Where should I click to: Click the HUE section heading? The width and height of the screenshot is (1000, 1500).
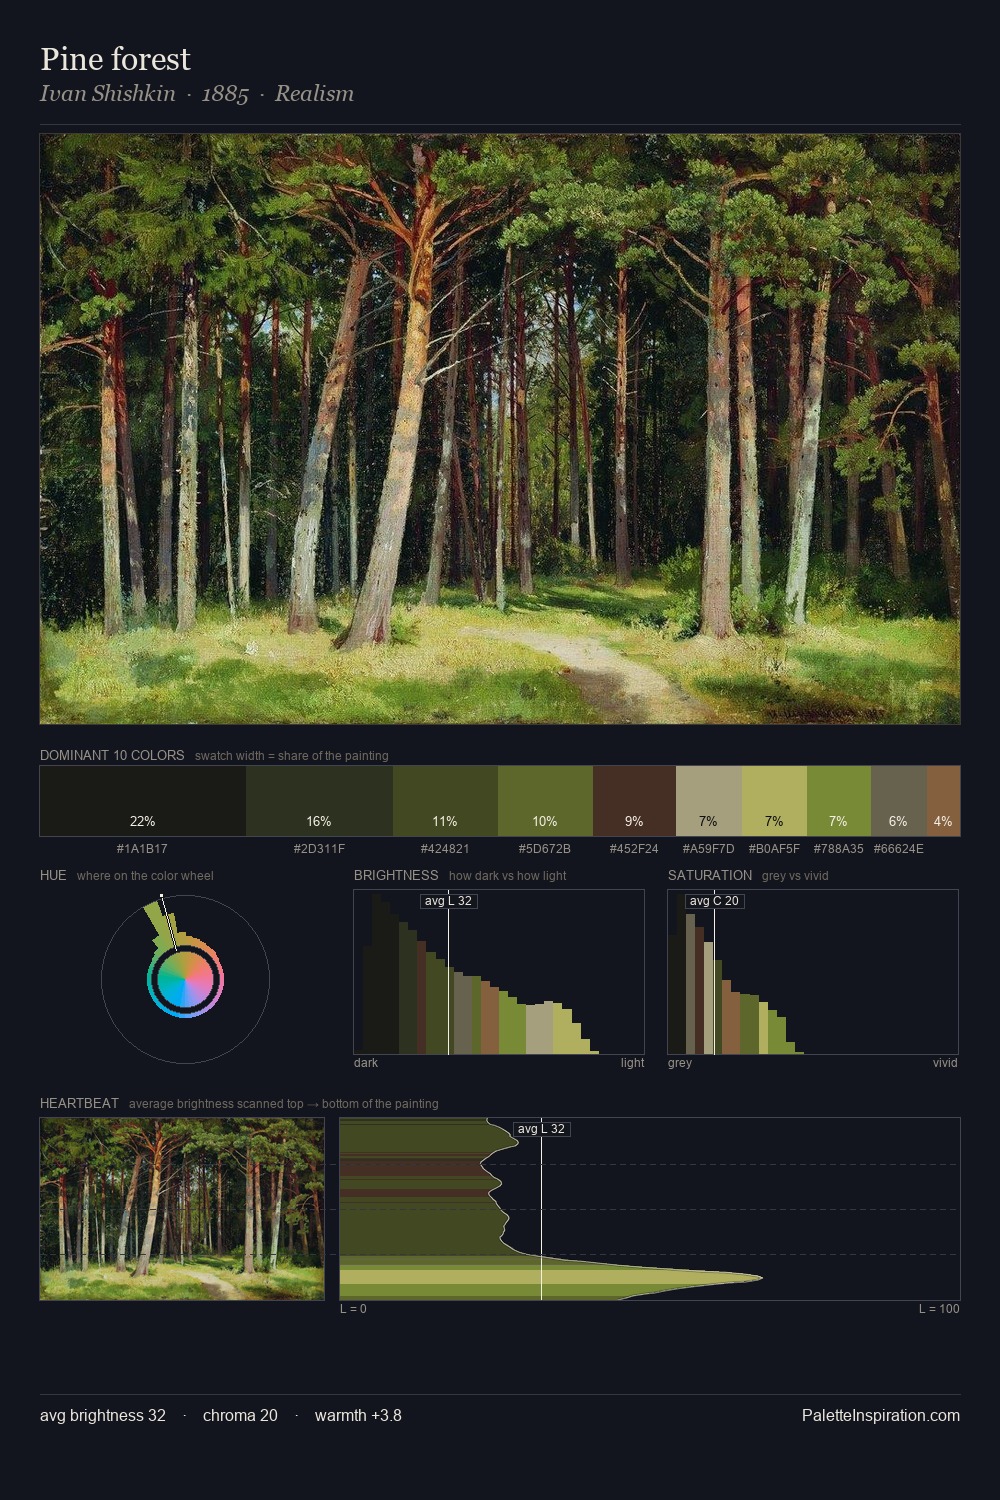coord(53,875)
